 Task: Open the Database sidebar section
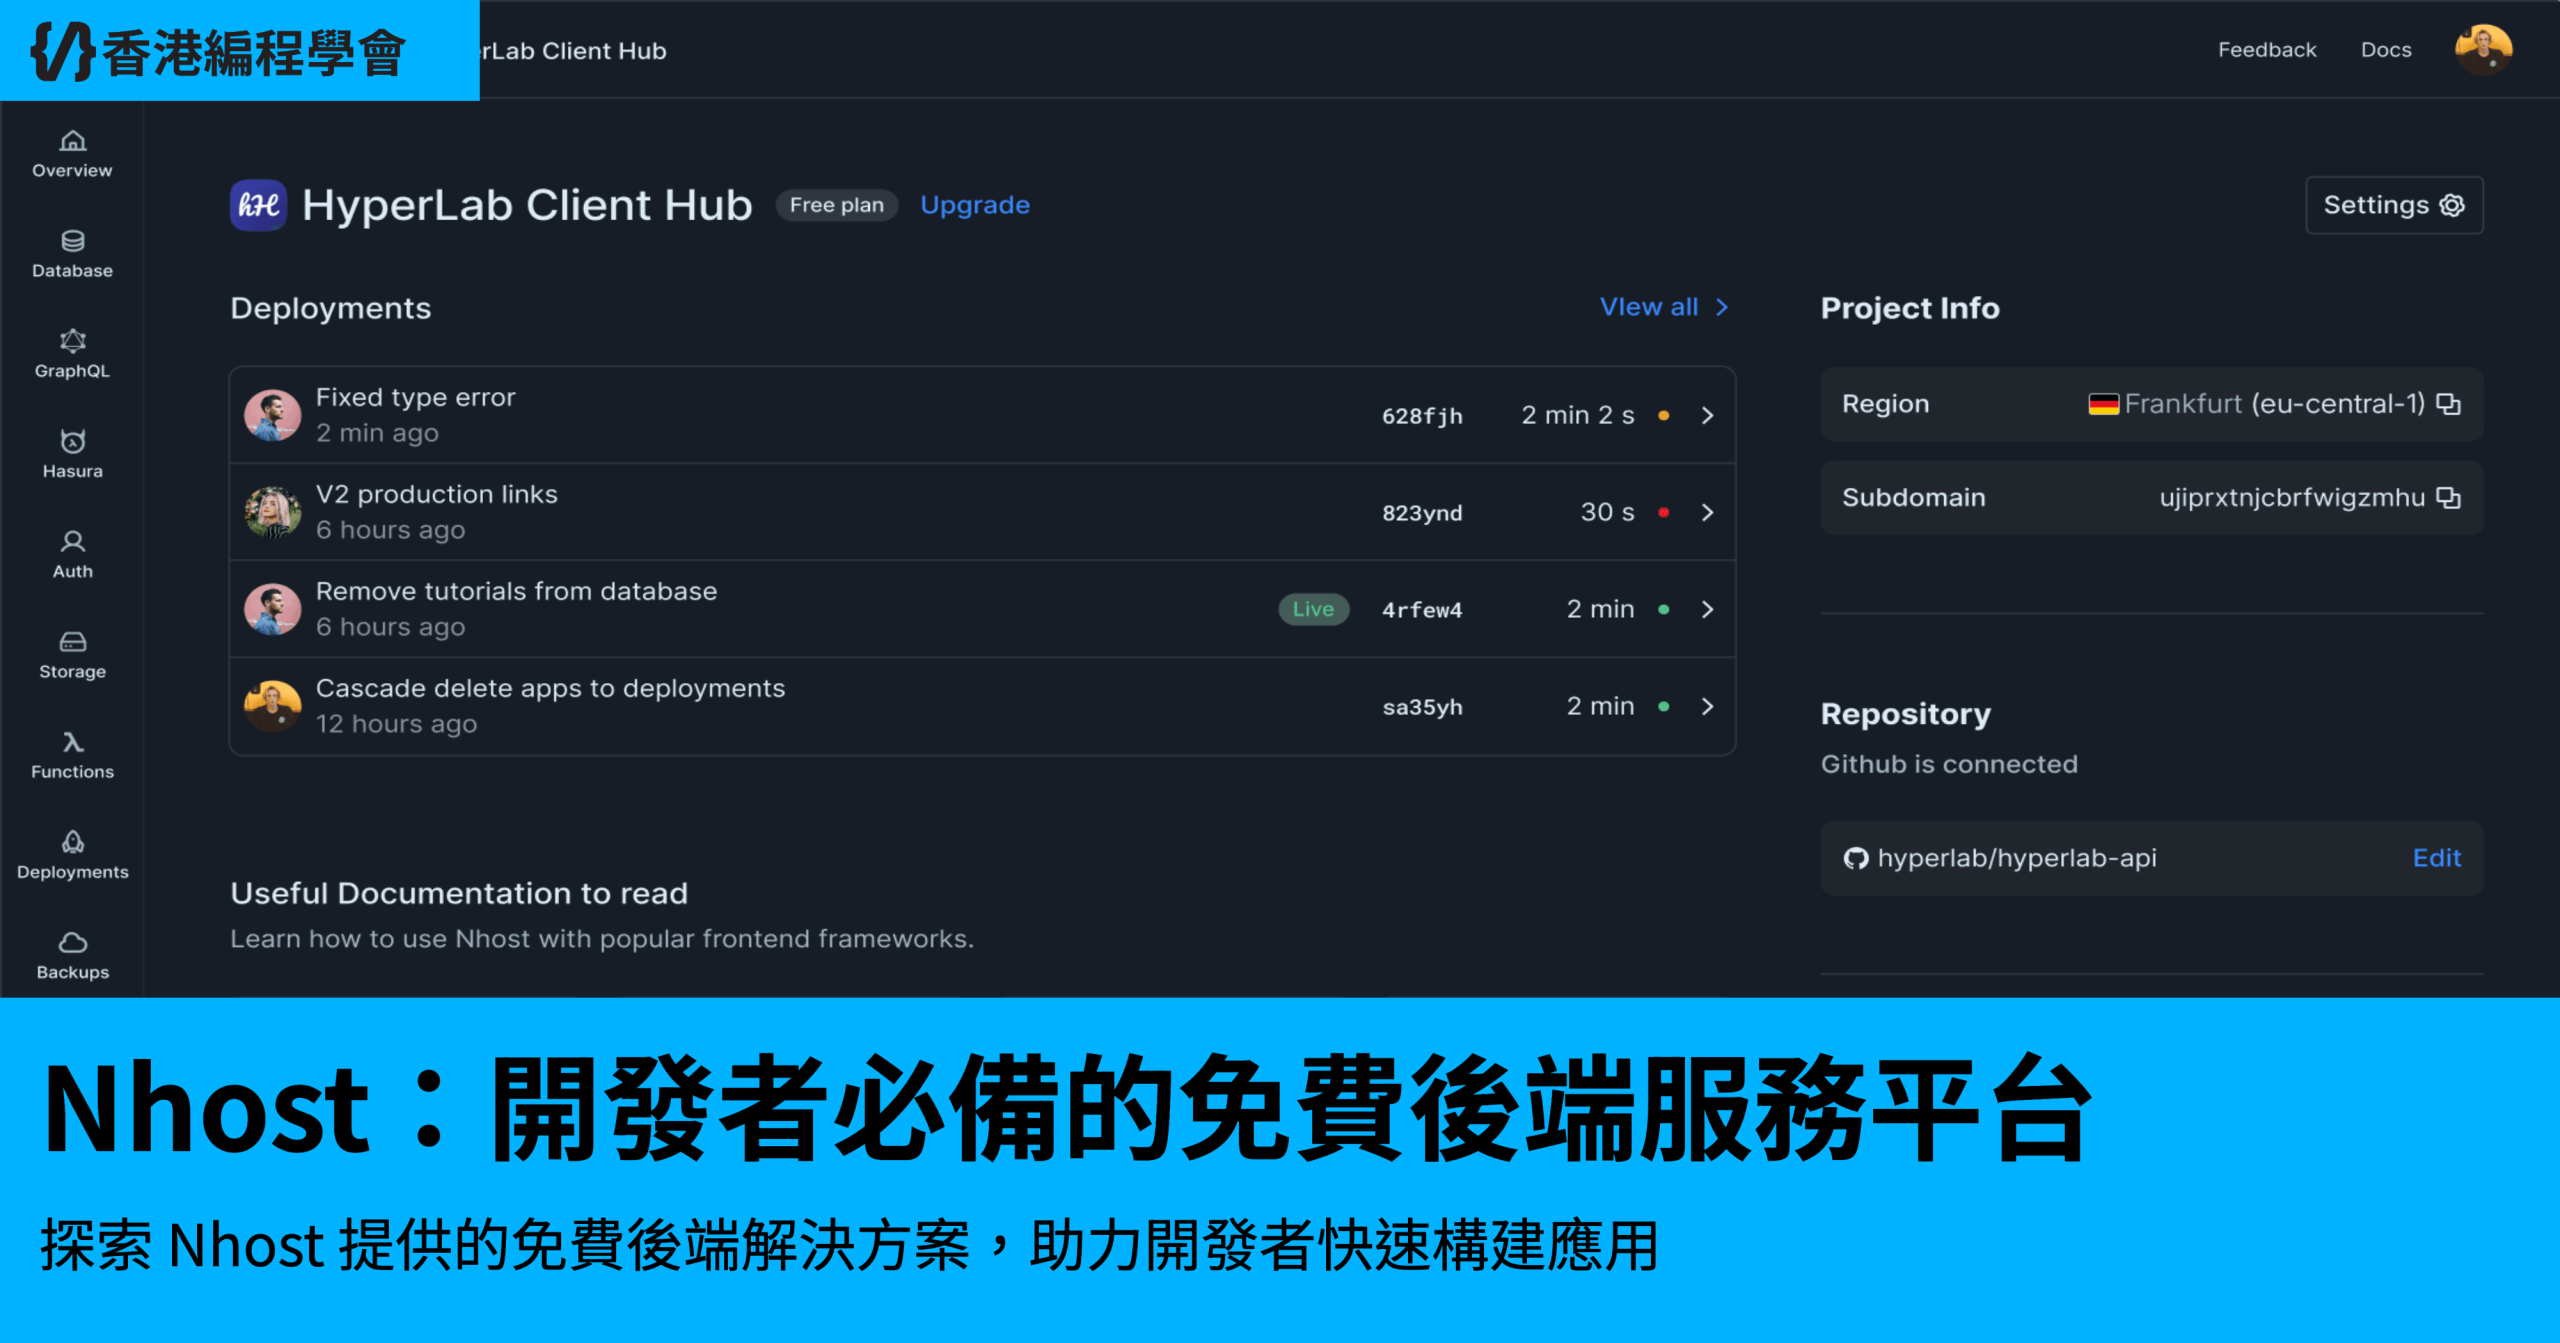pos(72,254)
